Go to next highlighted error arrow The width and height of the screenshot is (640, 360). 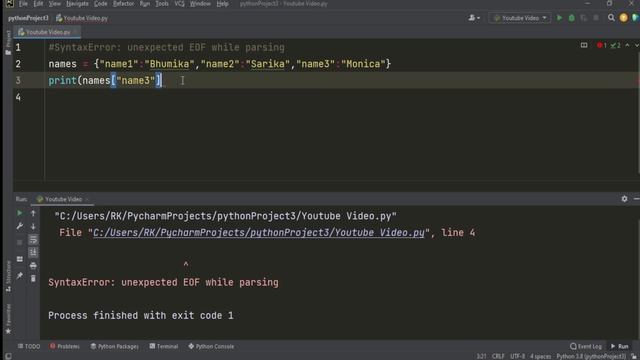[x=636, y=45]
